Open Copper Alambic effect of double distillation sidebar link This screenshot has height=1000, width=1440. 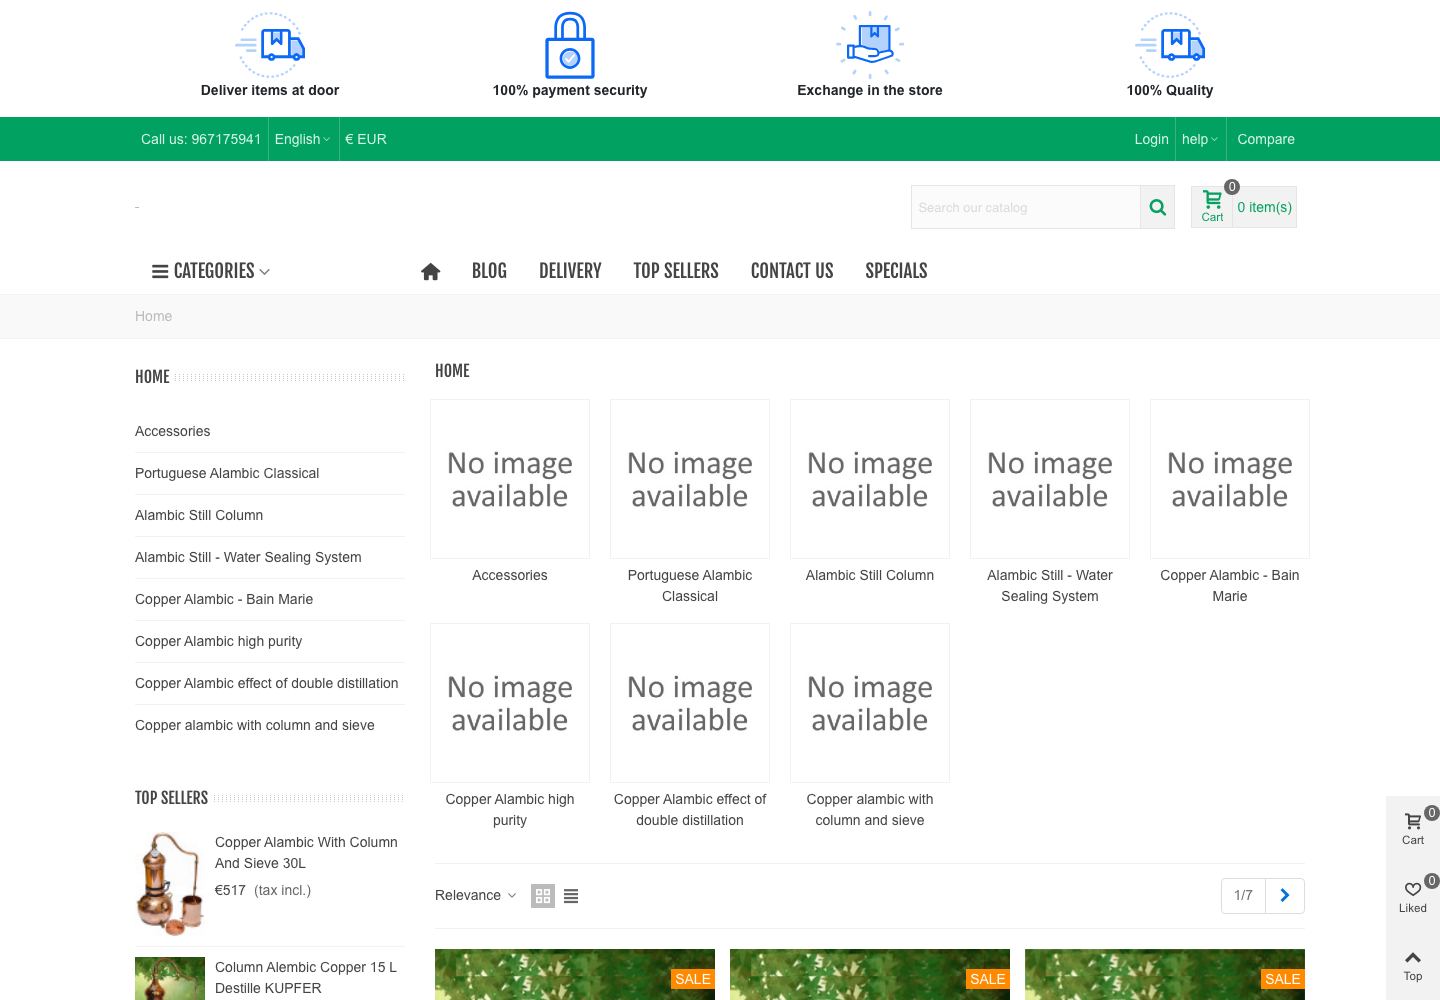click(267, 683)
